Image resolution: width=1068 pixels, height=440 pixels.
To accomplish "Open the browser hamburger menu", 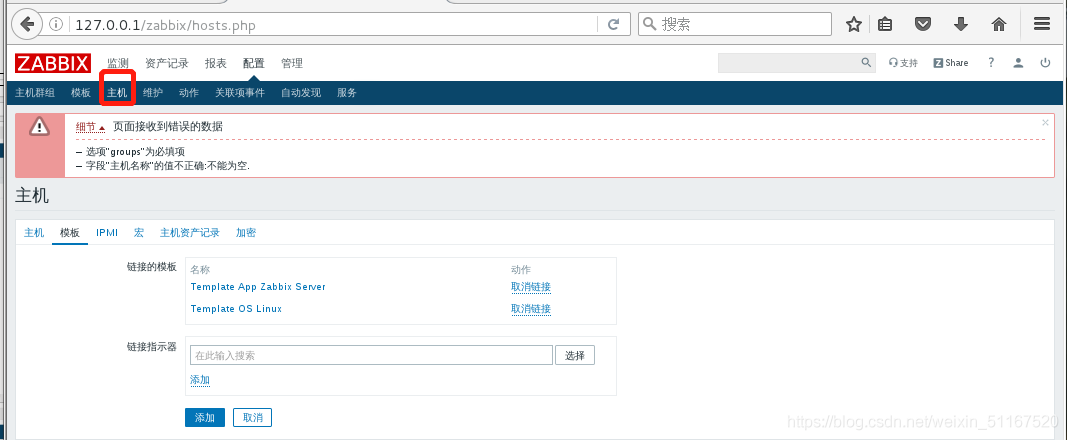I will point(1041,24).
